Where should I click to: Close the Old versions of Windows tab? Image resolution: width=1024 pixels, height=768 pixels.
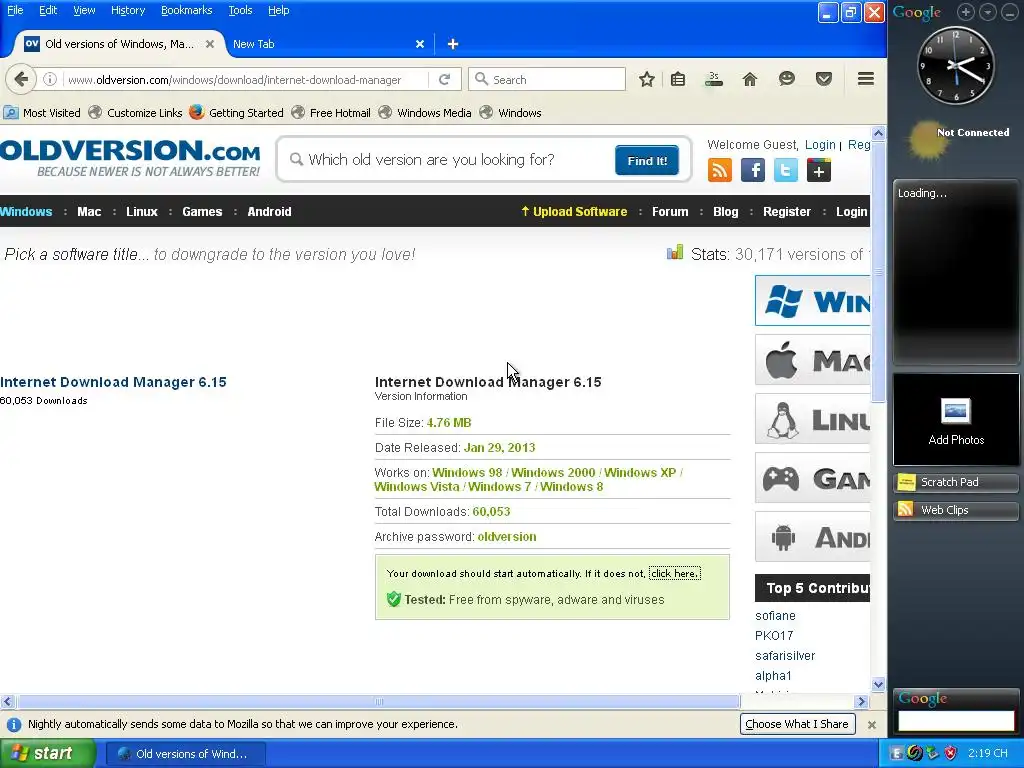210,44
